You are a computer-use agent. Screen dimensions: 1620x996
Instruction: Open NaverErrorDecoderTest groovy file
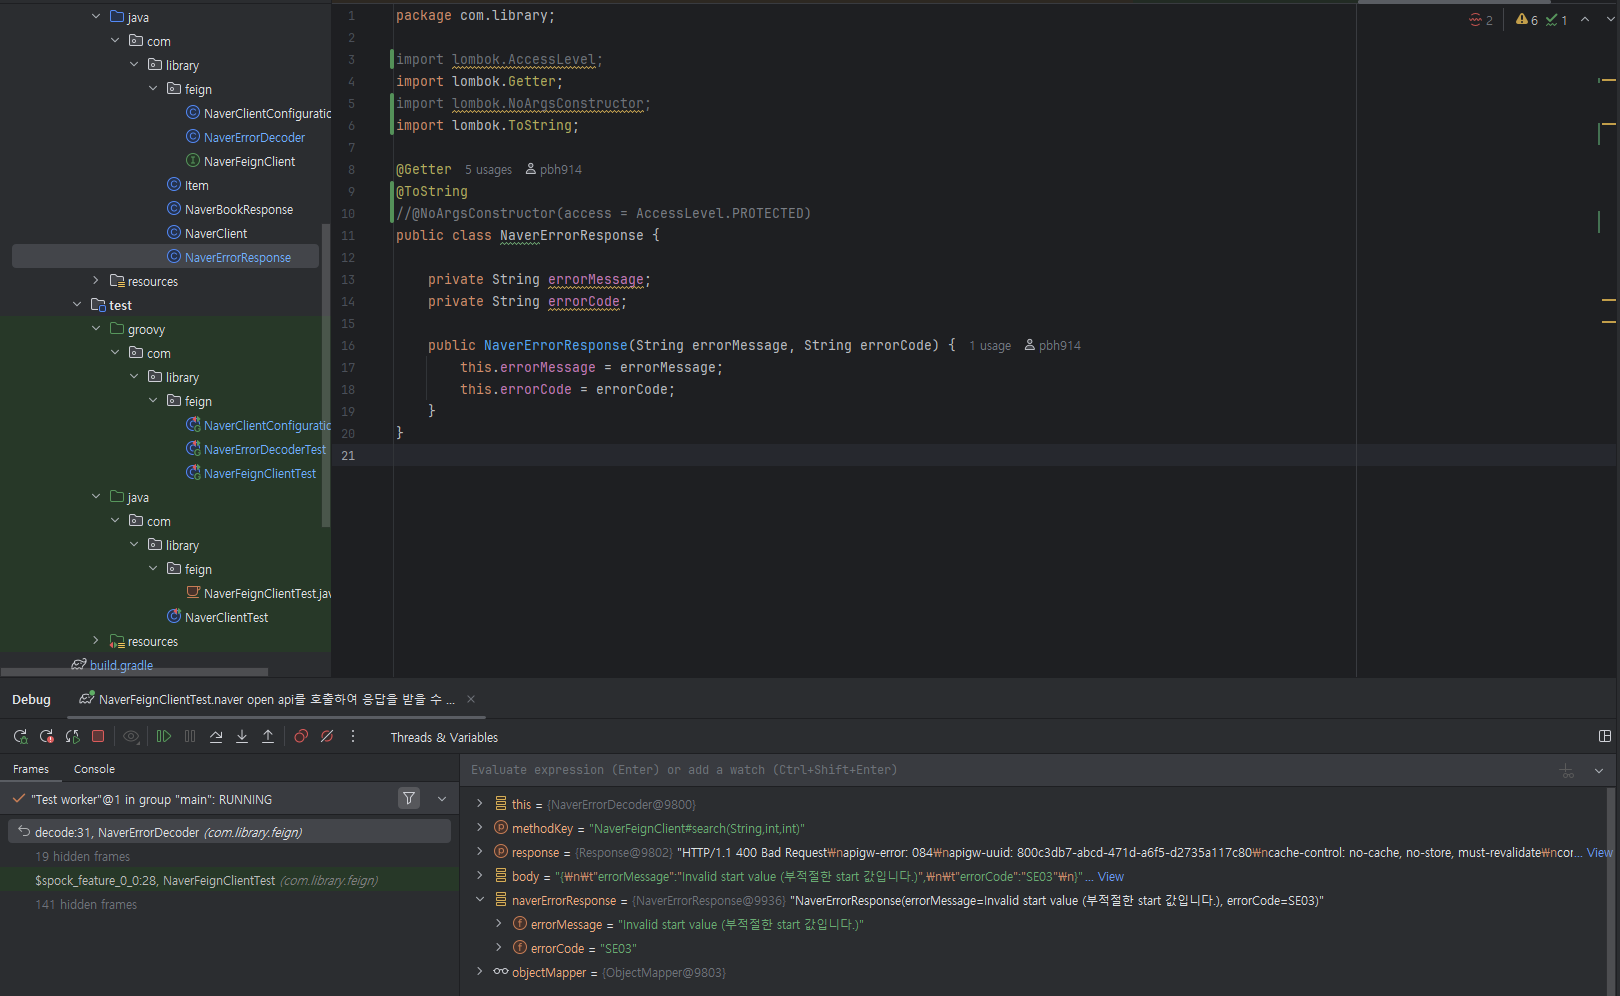click(264, 449)
